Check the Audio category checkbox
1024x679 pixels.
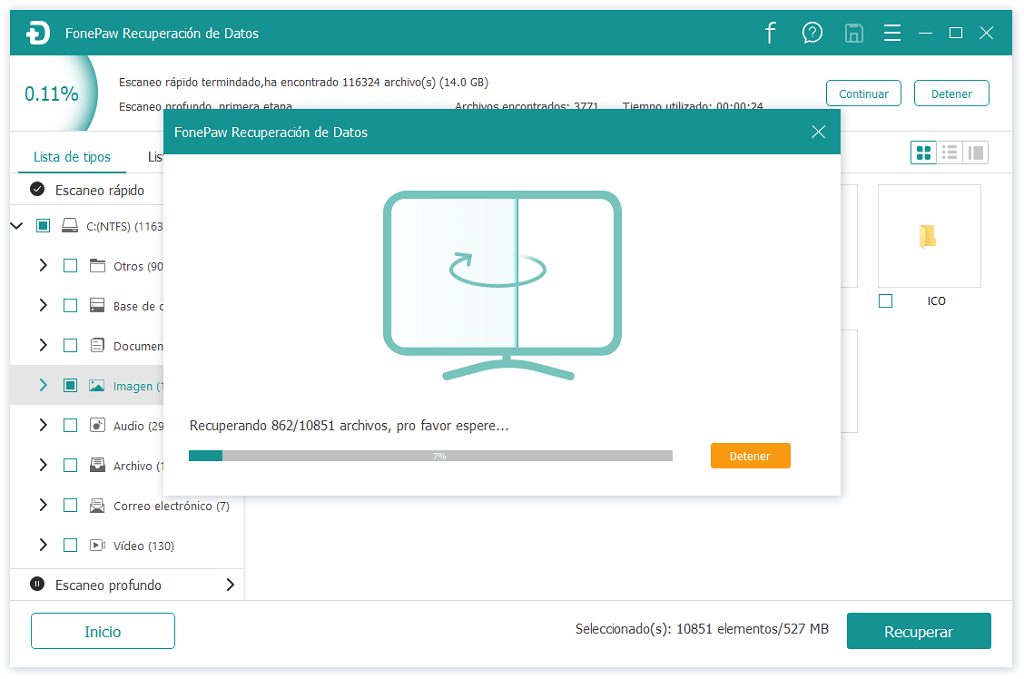coord(70,425)
